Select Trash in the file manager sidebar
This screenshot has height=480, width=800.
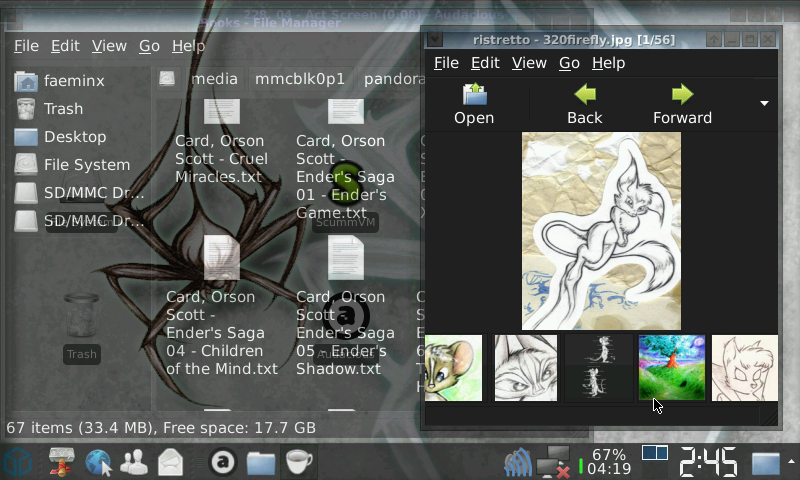coord(63,108)
